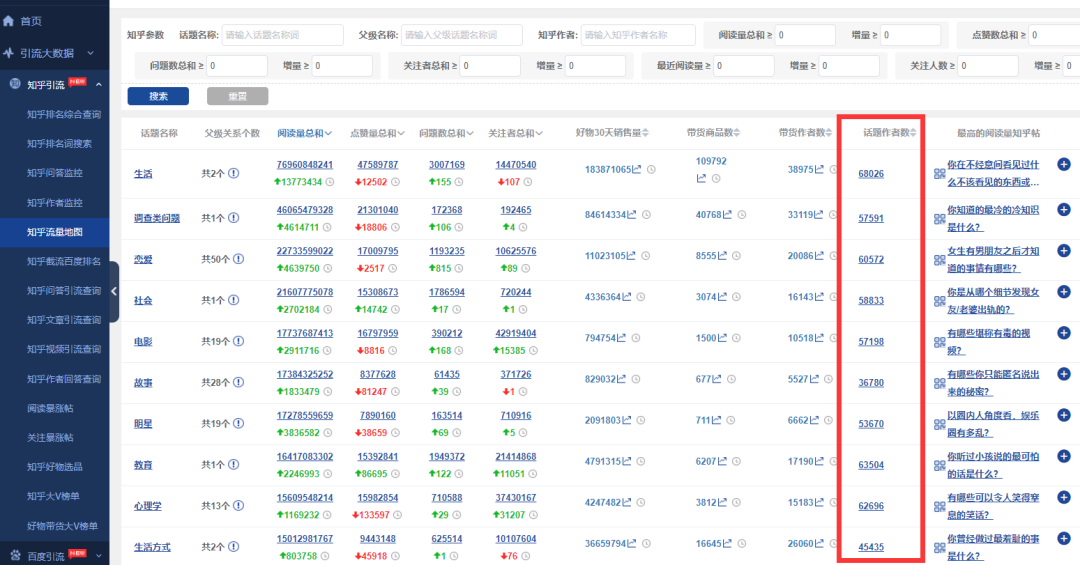This screenshot has height=565, width=1080.
Task: Click the info icon in 电影 row
Action: pos(238,341)
